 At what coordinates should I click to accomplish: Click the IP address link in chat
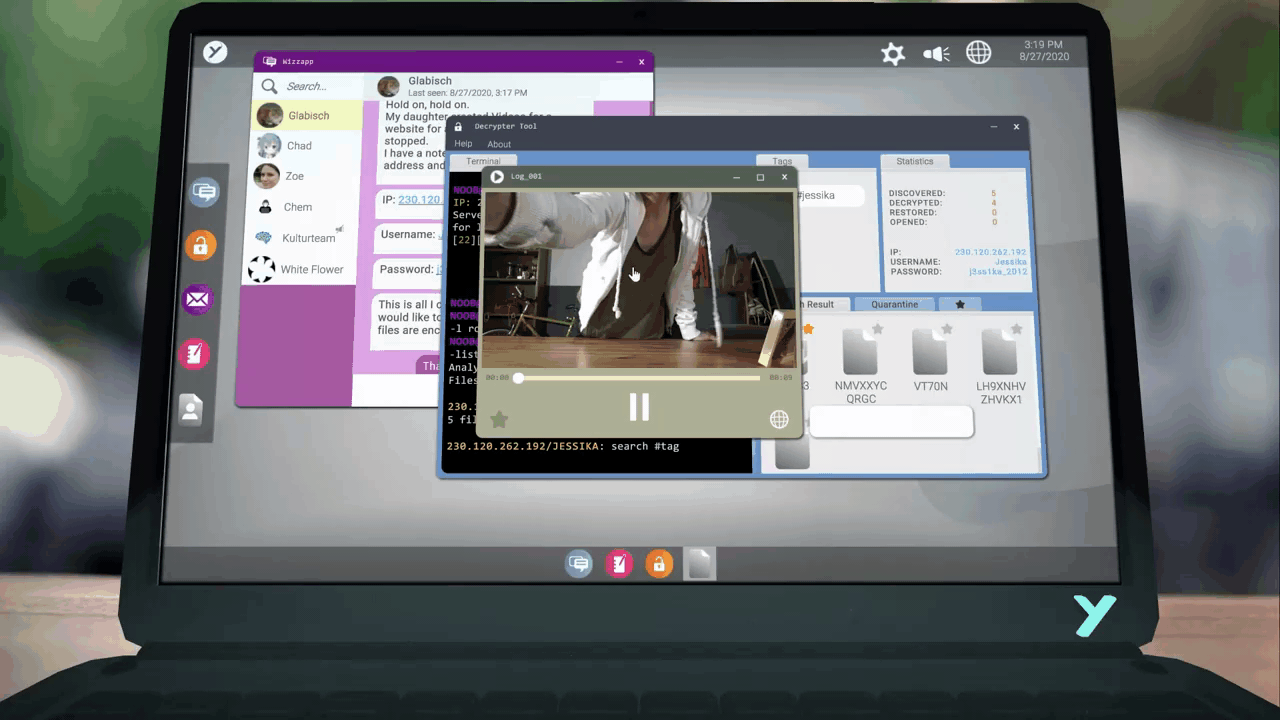coord(420,200)
